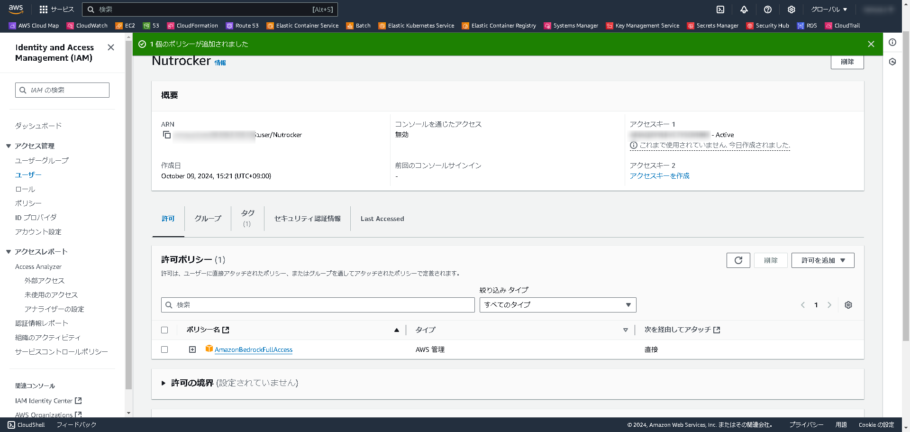This screenshot has height=432, width=910.
Task: Click アクセスキーを作成 link
Action: [x=659, y=176]
